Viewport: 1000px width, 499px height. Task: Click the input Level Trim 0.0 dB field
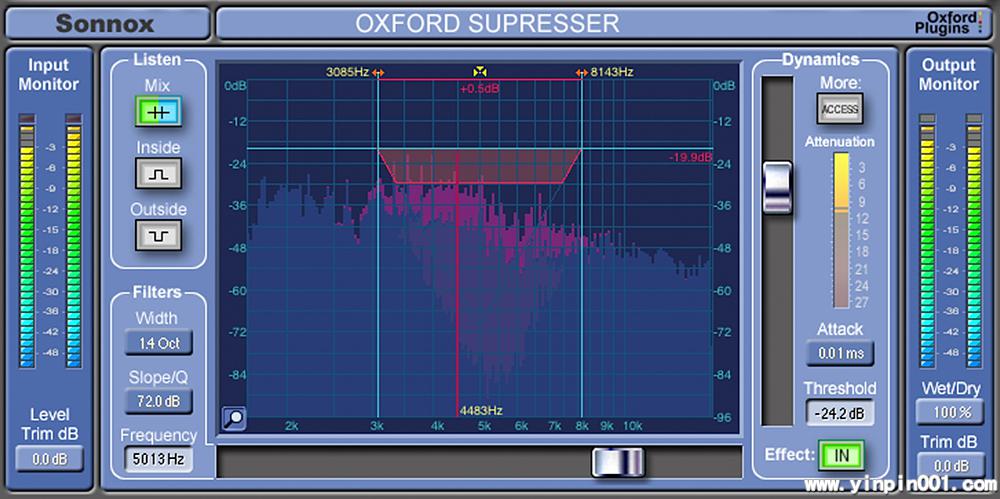[x=50, y=460]
